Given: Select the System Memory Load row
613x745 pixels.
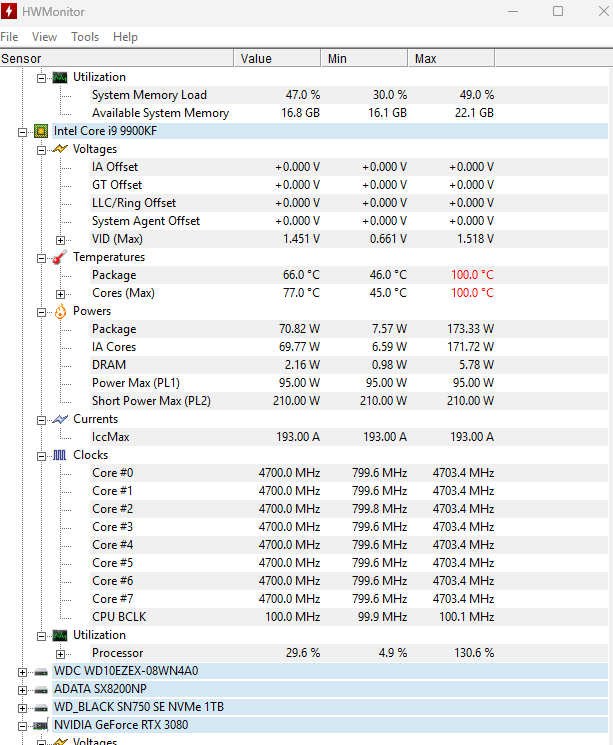Looking at the screenshot, I should coord(349,95).
